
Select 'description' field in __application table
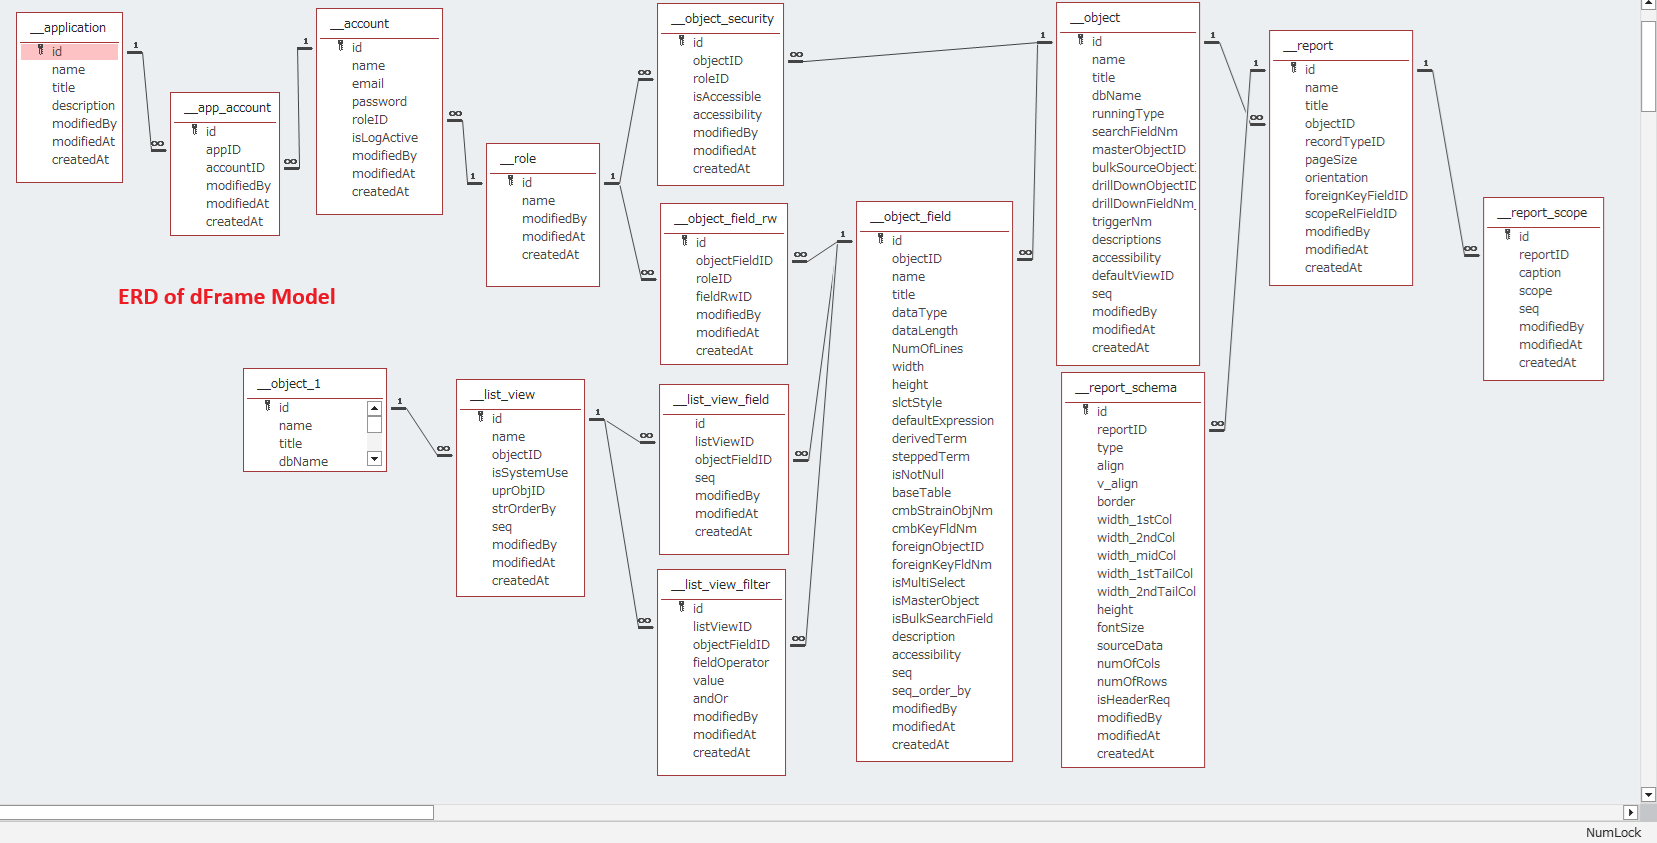[83, 105]
